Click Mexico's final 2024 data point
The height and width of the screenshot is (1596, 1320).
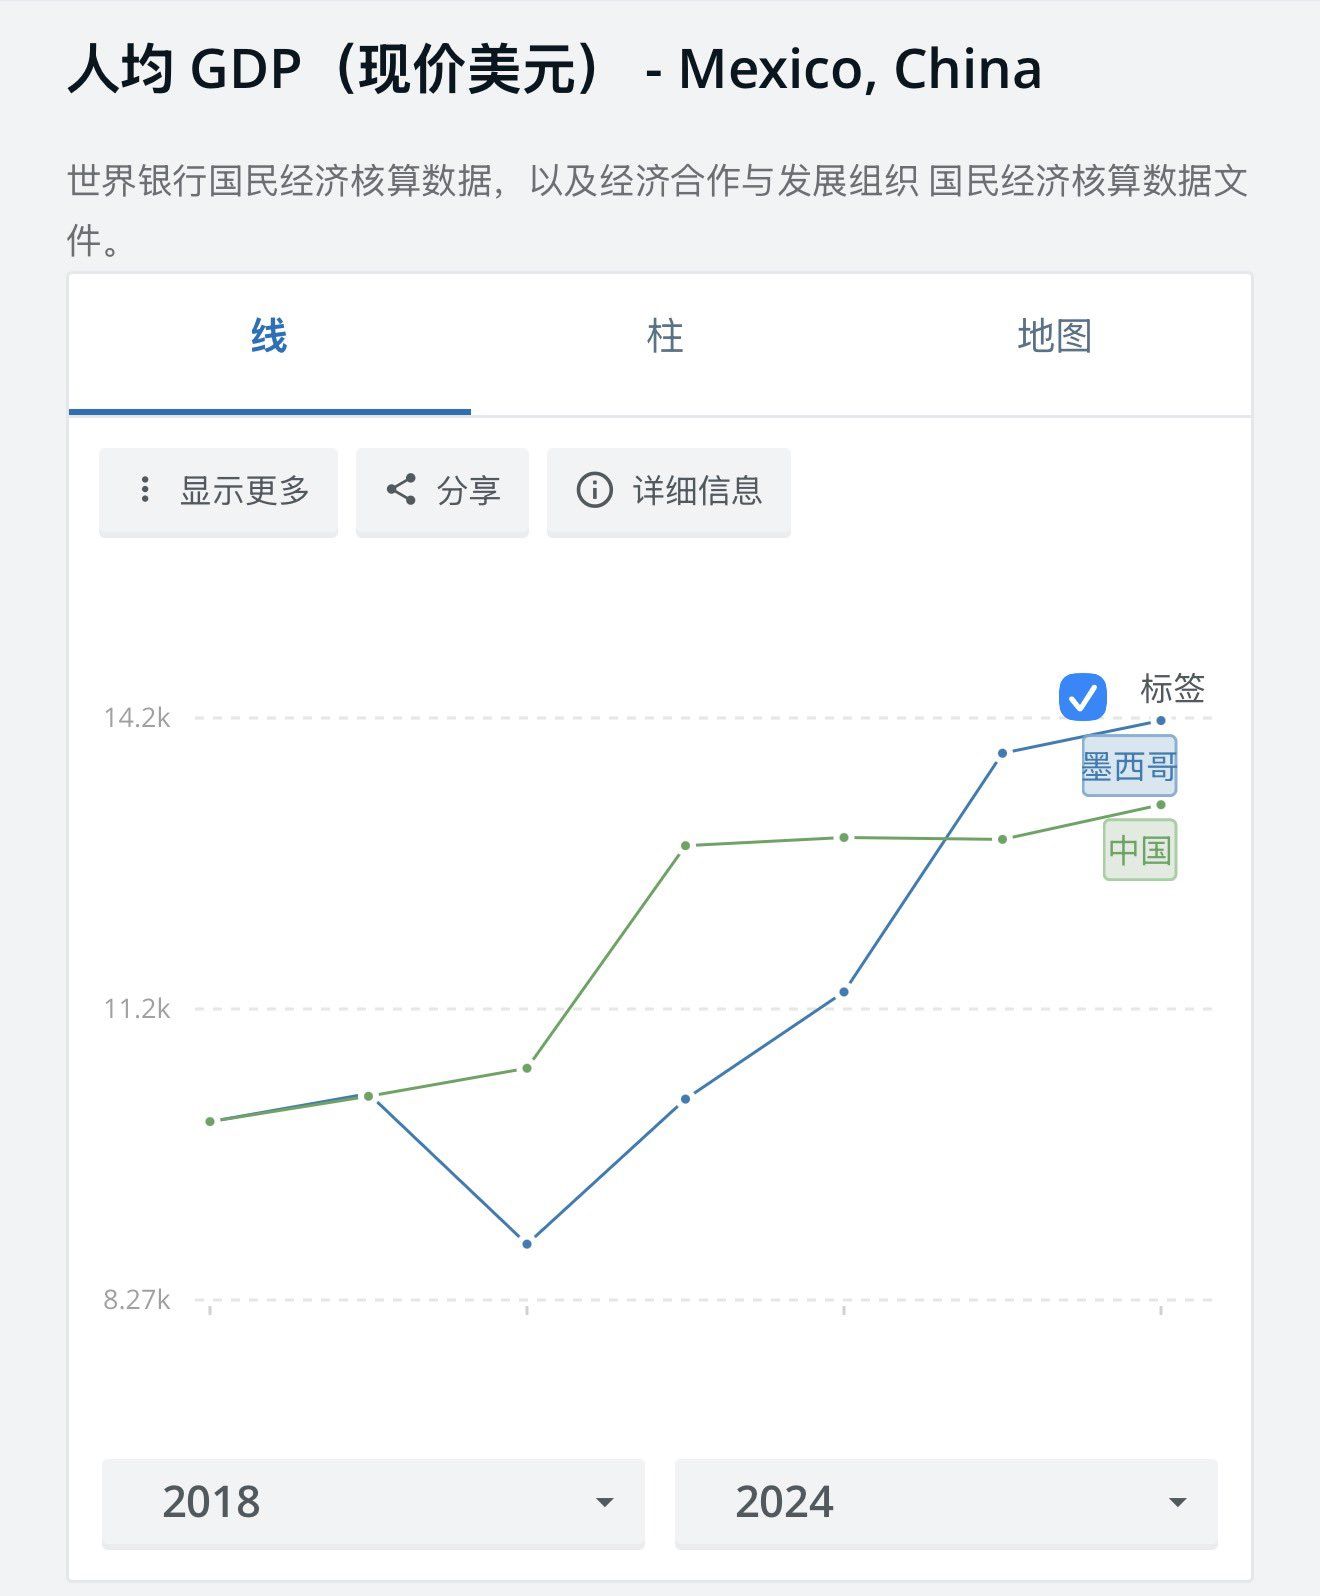point(1160,720)
